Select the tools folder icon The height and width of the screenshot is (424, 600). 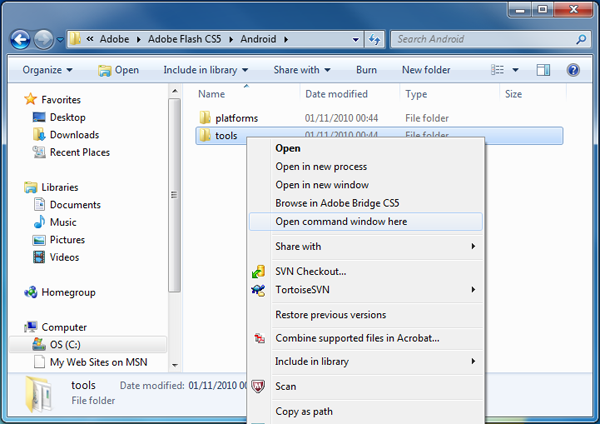(205, 135)
